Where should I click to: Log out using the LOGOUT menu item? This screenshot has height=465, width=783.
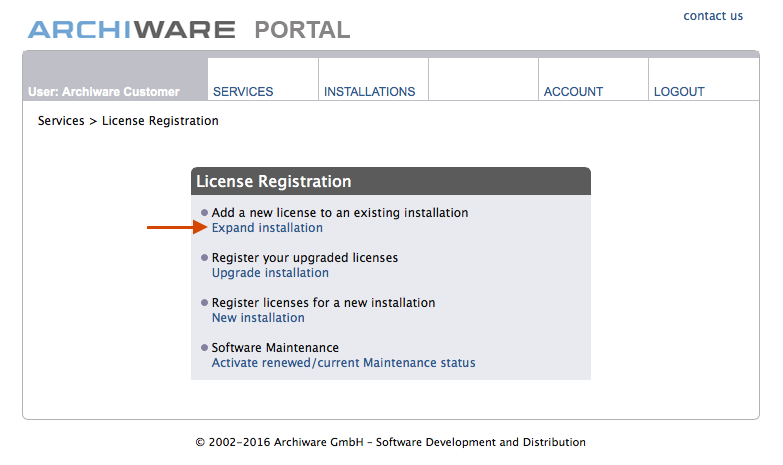(679, 91)
